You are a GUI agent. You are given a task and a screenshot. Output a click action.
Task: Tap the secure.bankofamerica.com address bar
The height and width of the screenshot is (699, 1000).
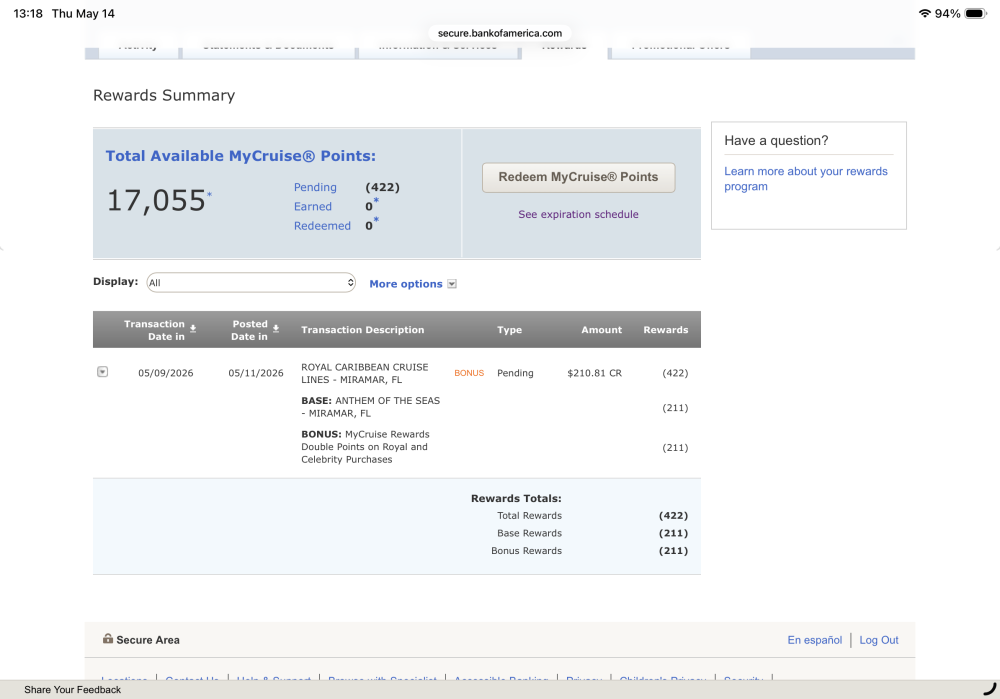click(500, 33)
